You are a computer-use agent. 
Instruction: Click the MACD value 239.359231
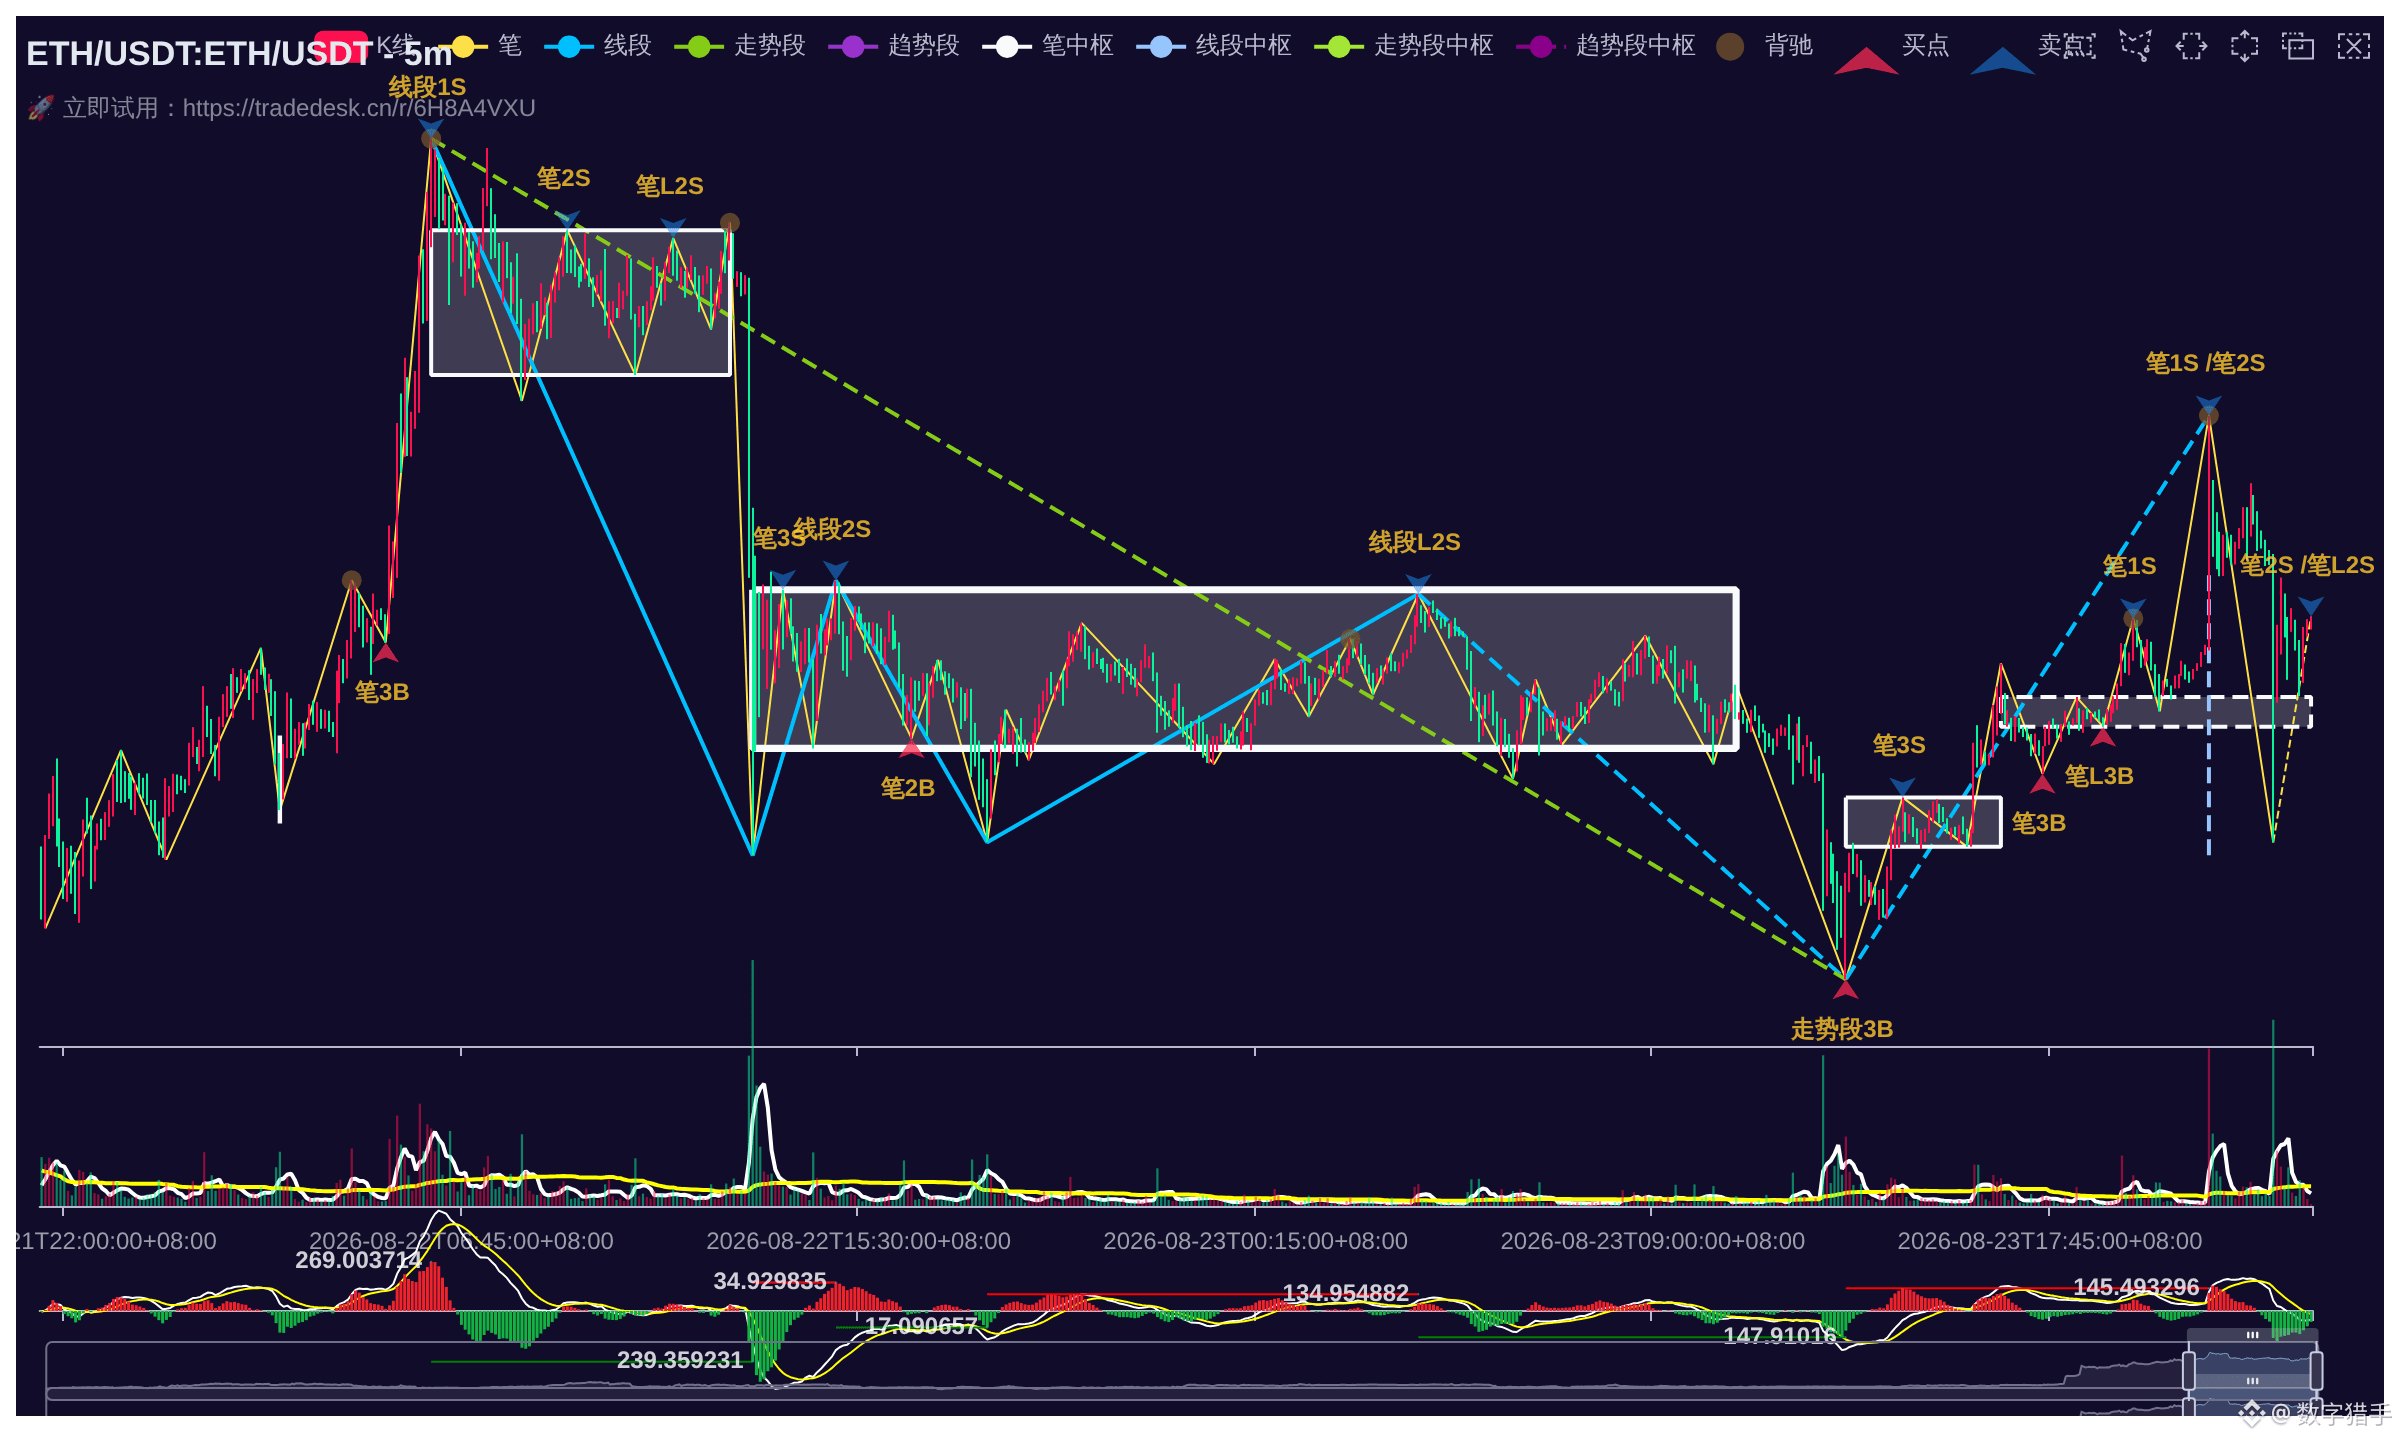[x=680, y=1360]
